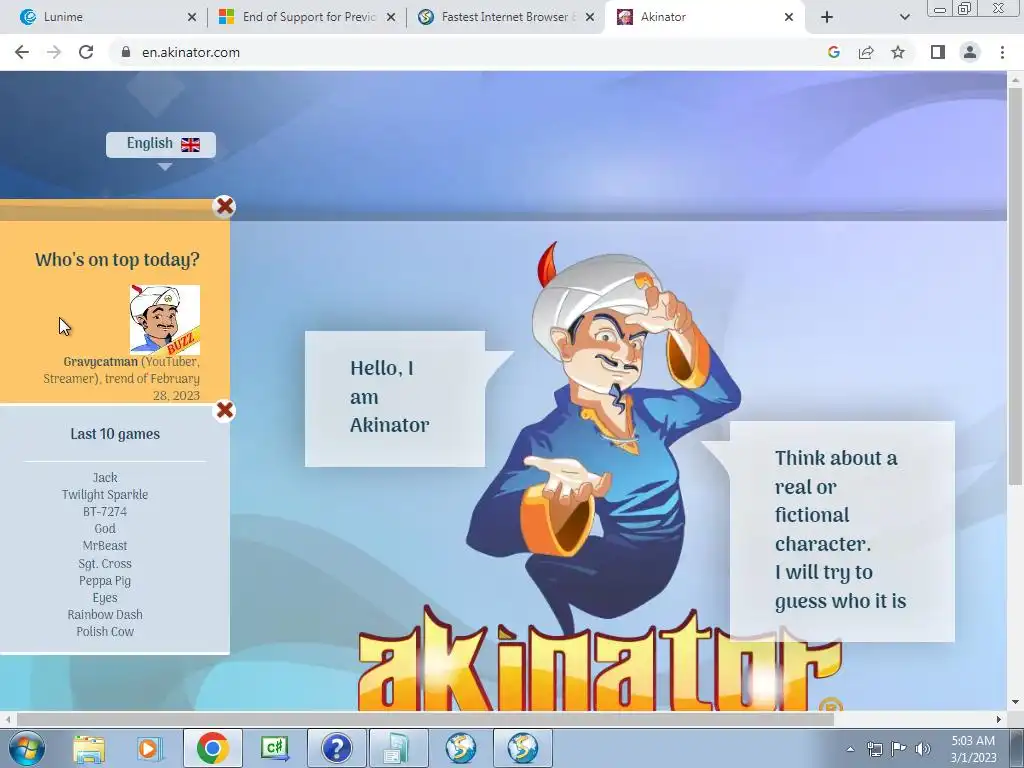Close the Fastest Internet Browser tab

(590, 17)
